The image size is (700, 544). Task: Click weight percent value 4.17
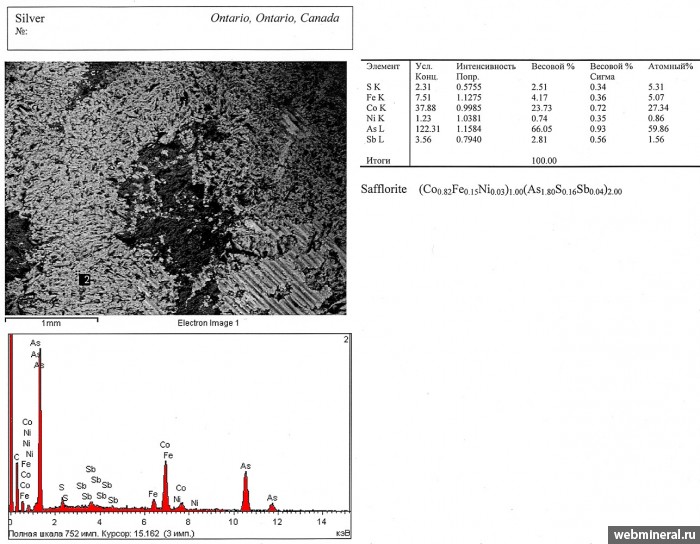[539, 97]
